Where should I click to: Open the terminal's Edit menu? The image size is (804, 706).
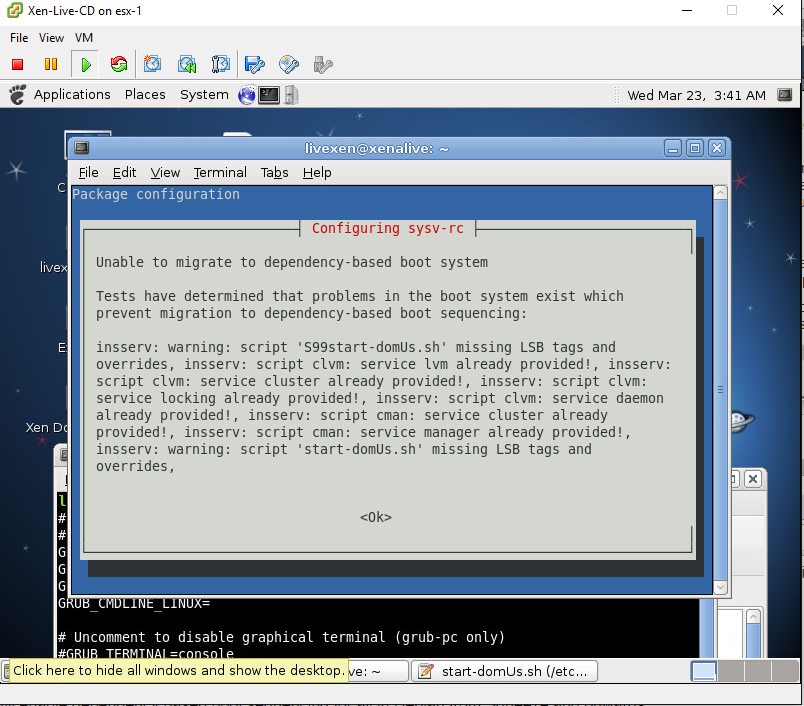124,173
